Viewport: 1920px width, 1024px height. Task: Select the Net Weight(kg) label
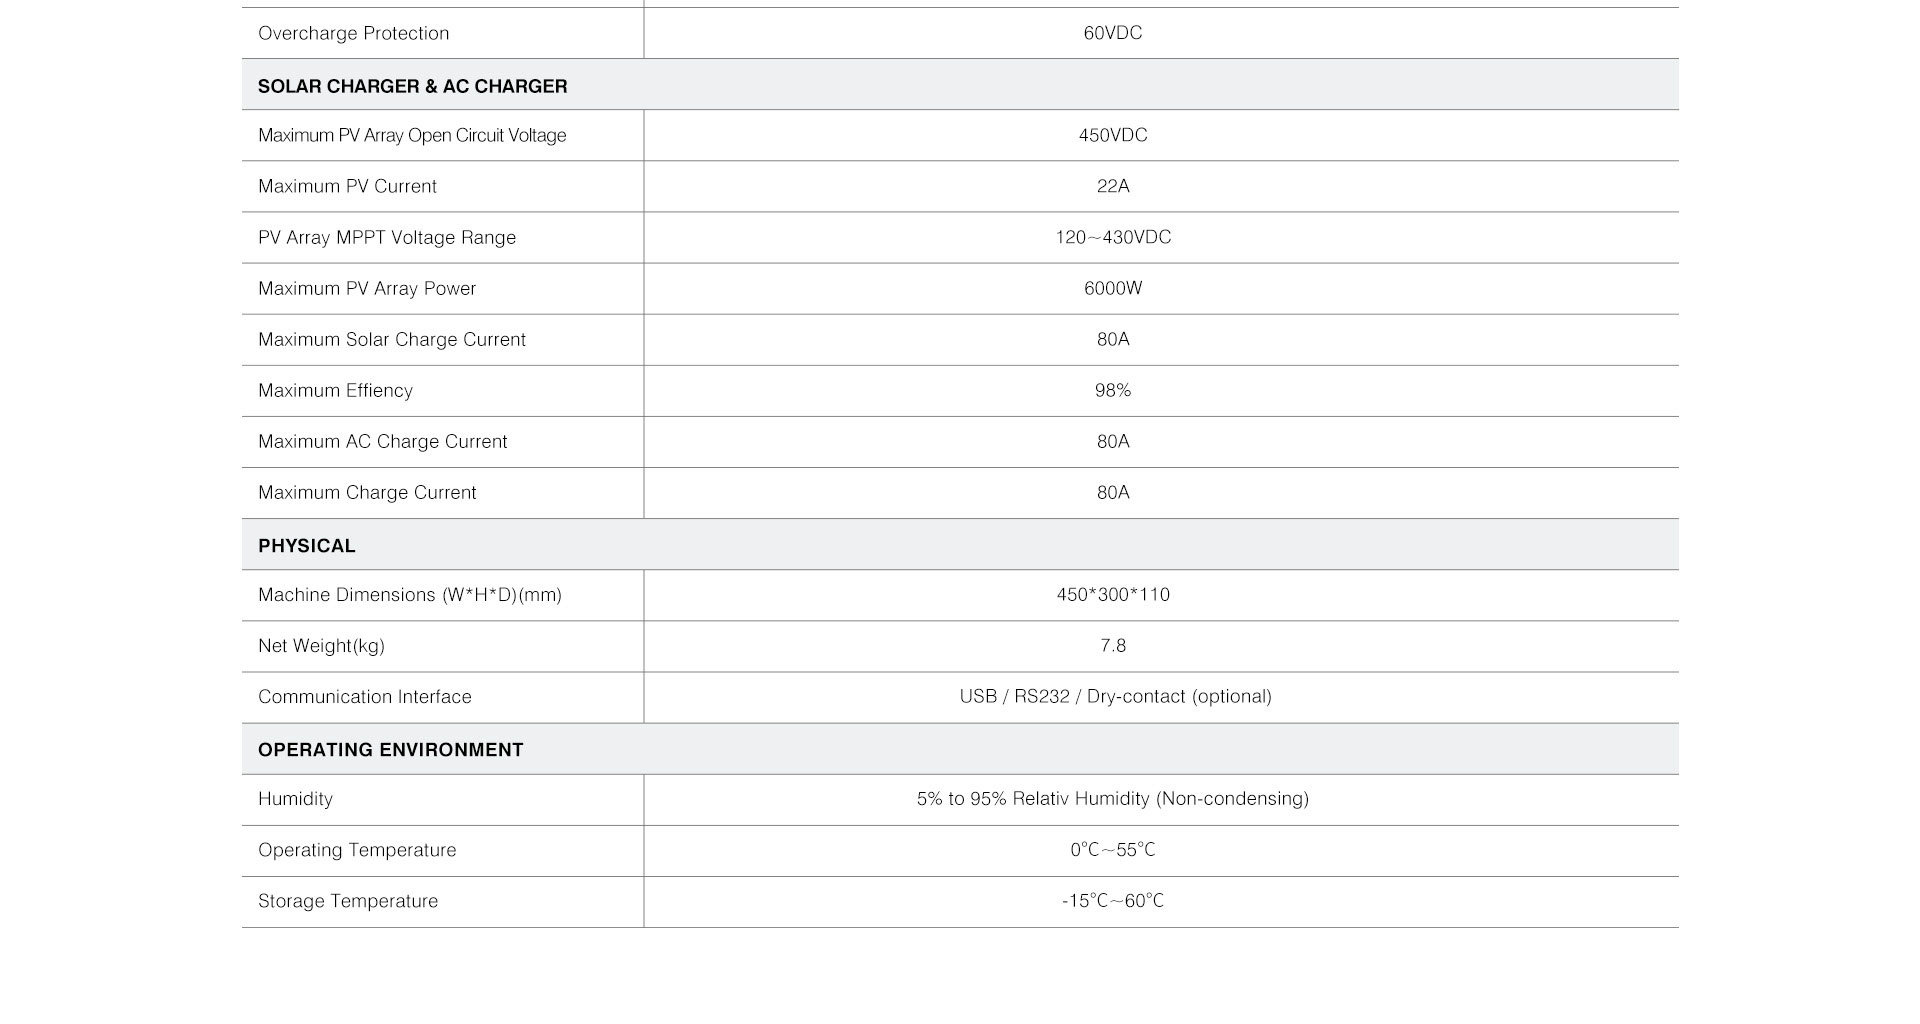point(321,646)
